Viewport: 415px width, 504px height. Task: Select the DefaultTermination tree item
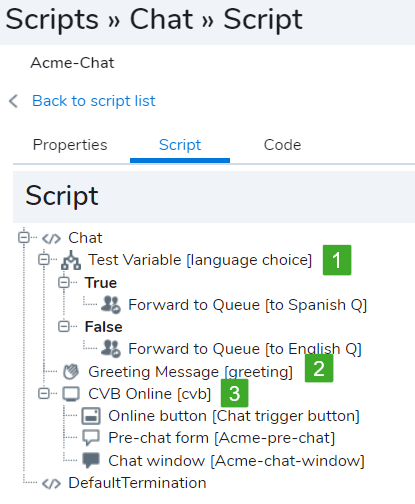pyautogui.click(x=137, y=483)
